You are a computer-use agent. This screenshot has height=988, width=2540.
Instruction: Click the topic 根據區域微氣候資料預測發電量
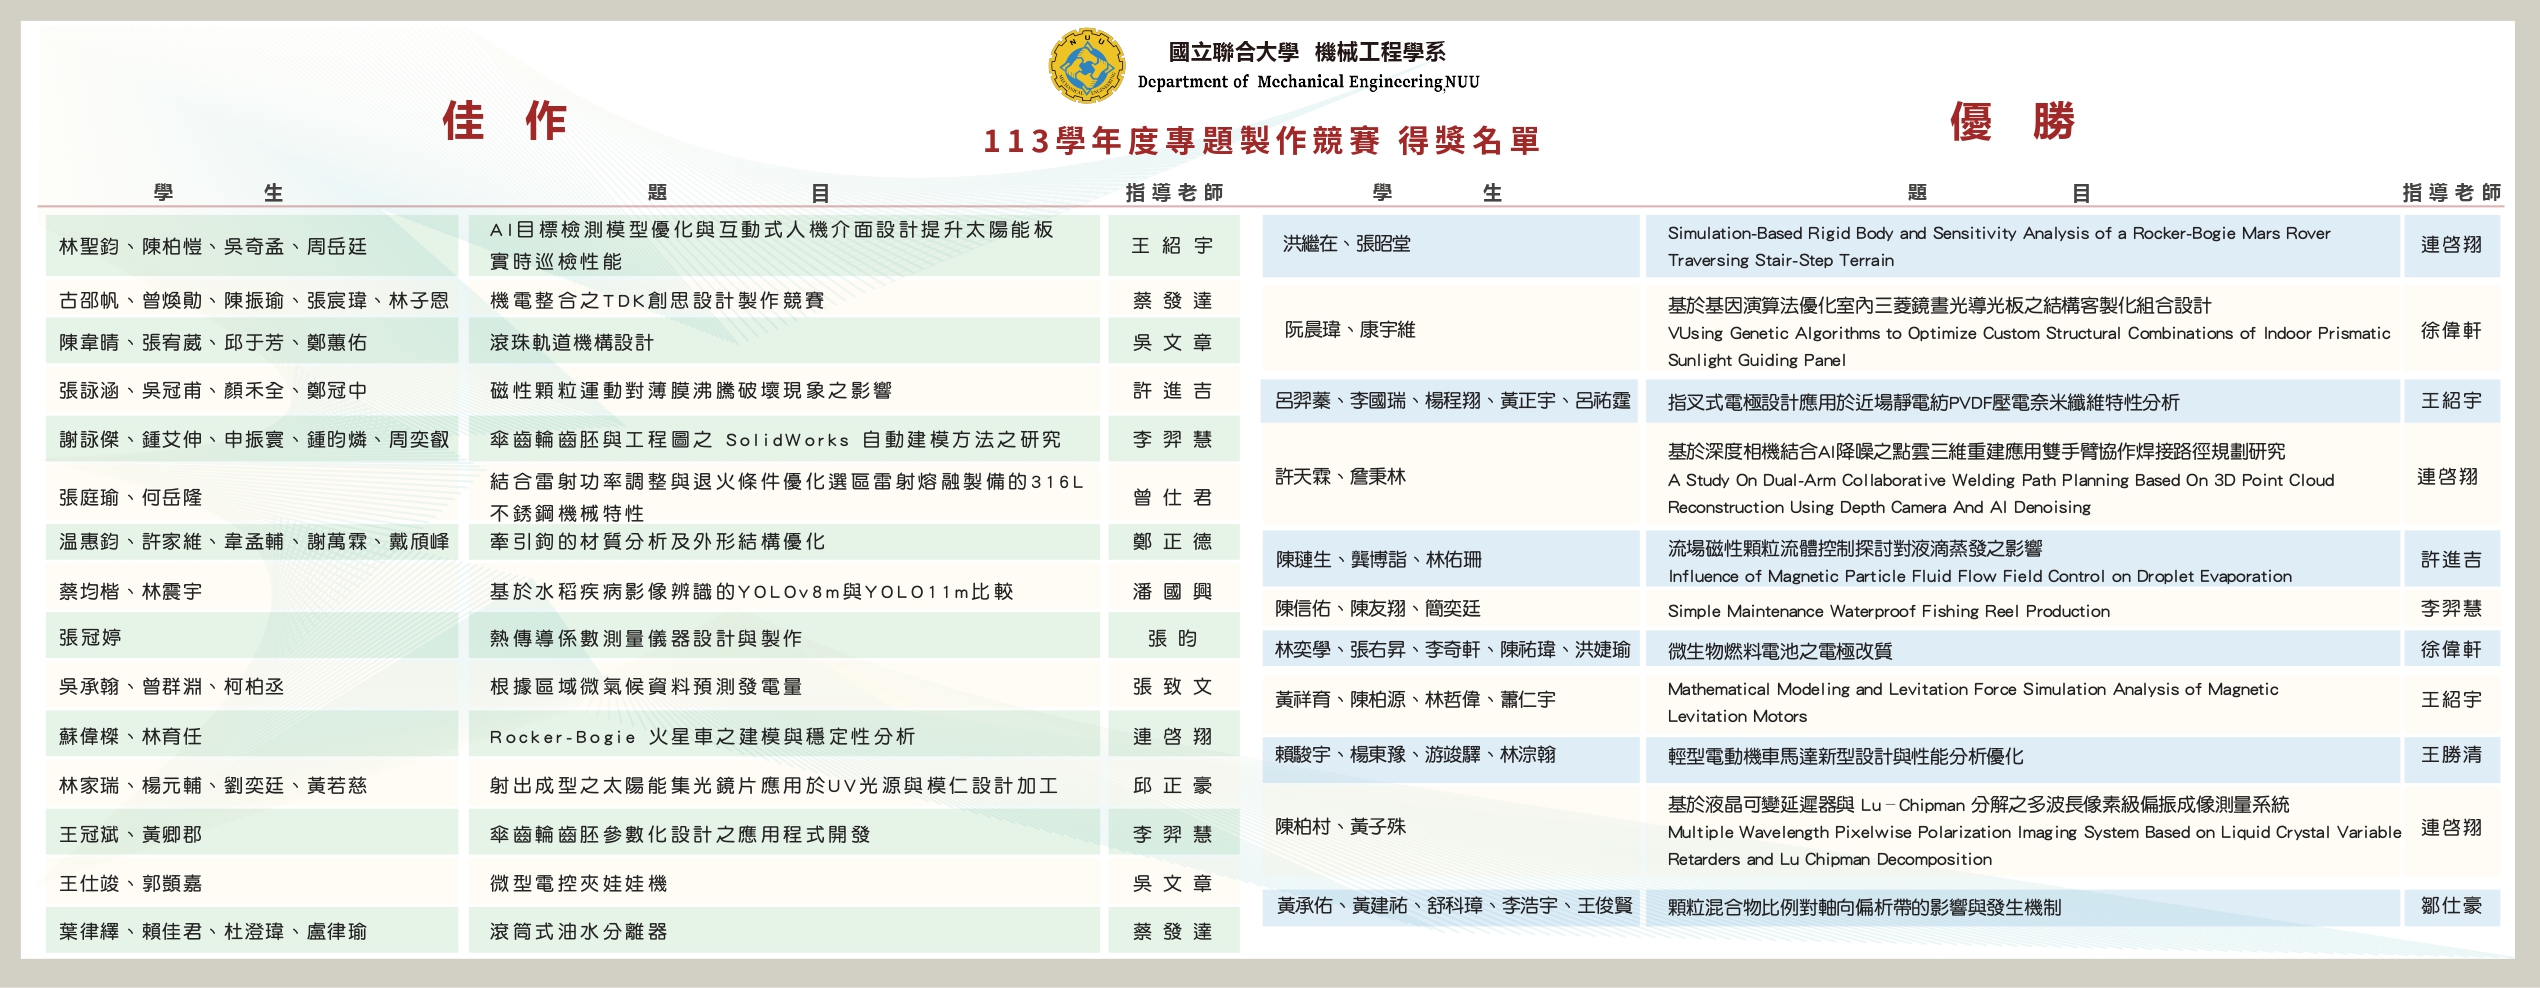point(645,686)
